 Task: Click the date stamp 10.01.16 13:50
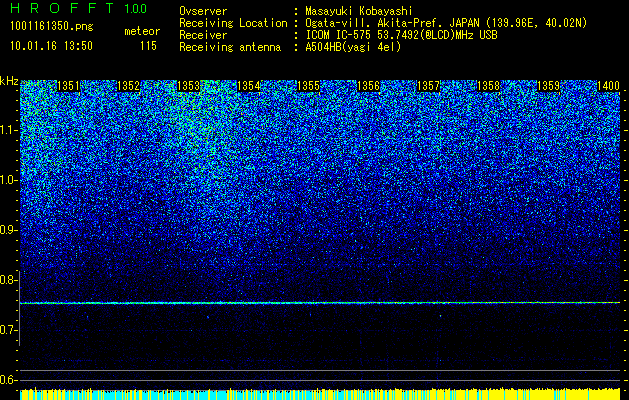pyautogui.click(x=51, y=46)
